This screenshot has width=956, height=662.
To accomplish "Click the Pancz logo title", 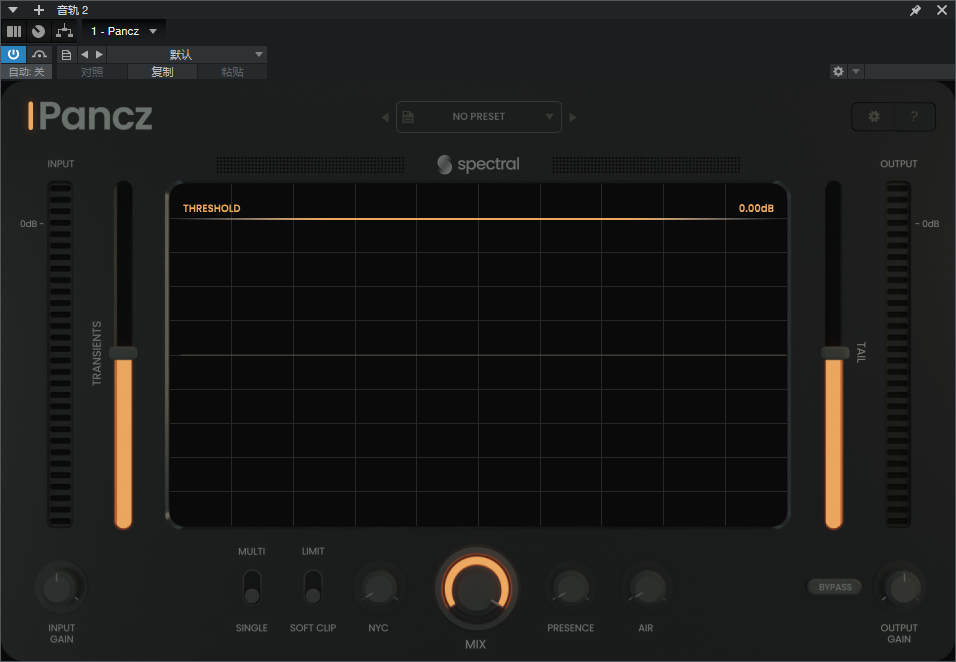I will click(x=90, y=116).
